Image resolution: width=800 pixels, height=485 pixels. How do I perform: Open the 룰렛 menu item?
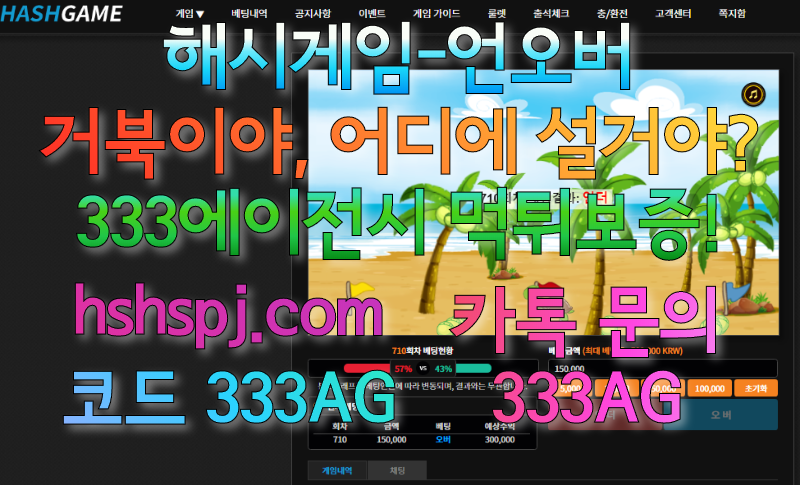coord(496,14)
